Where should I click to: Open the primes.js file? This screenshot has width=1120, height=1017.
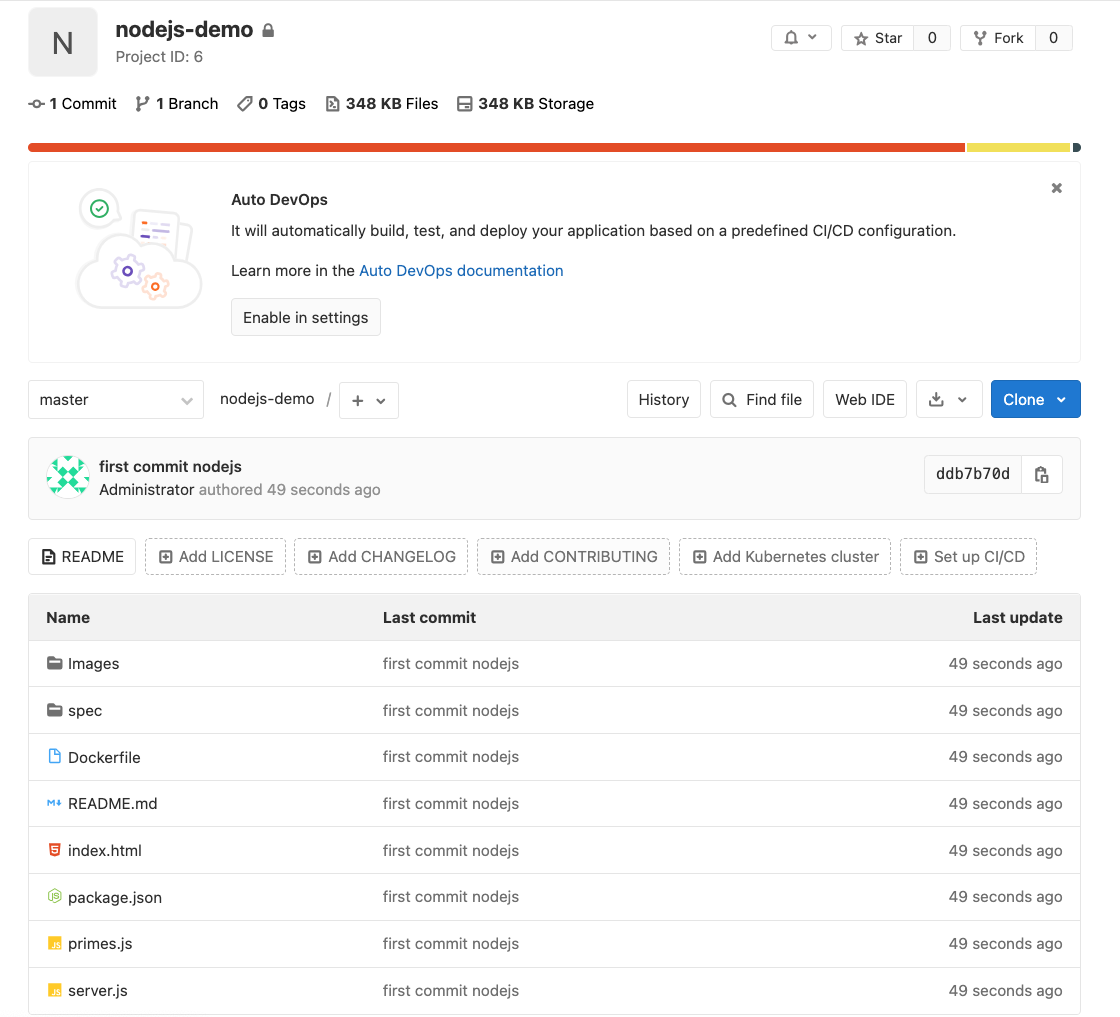pyautogui.click(x=100, y=943)
